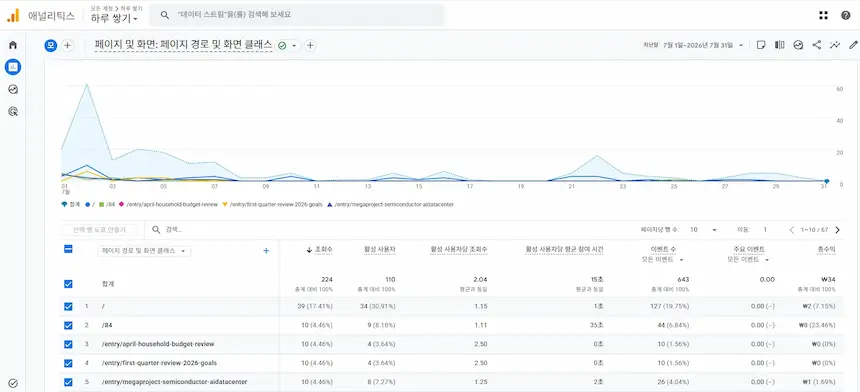Viewport: 860px width, 392px height.
Task: Uncheck the first-quarter-review-2026-goals row checkbox
Action: point(68,363)
